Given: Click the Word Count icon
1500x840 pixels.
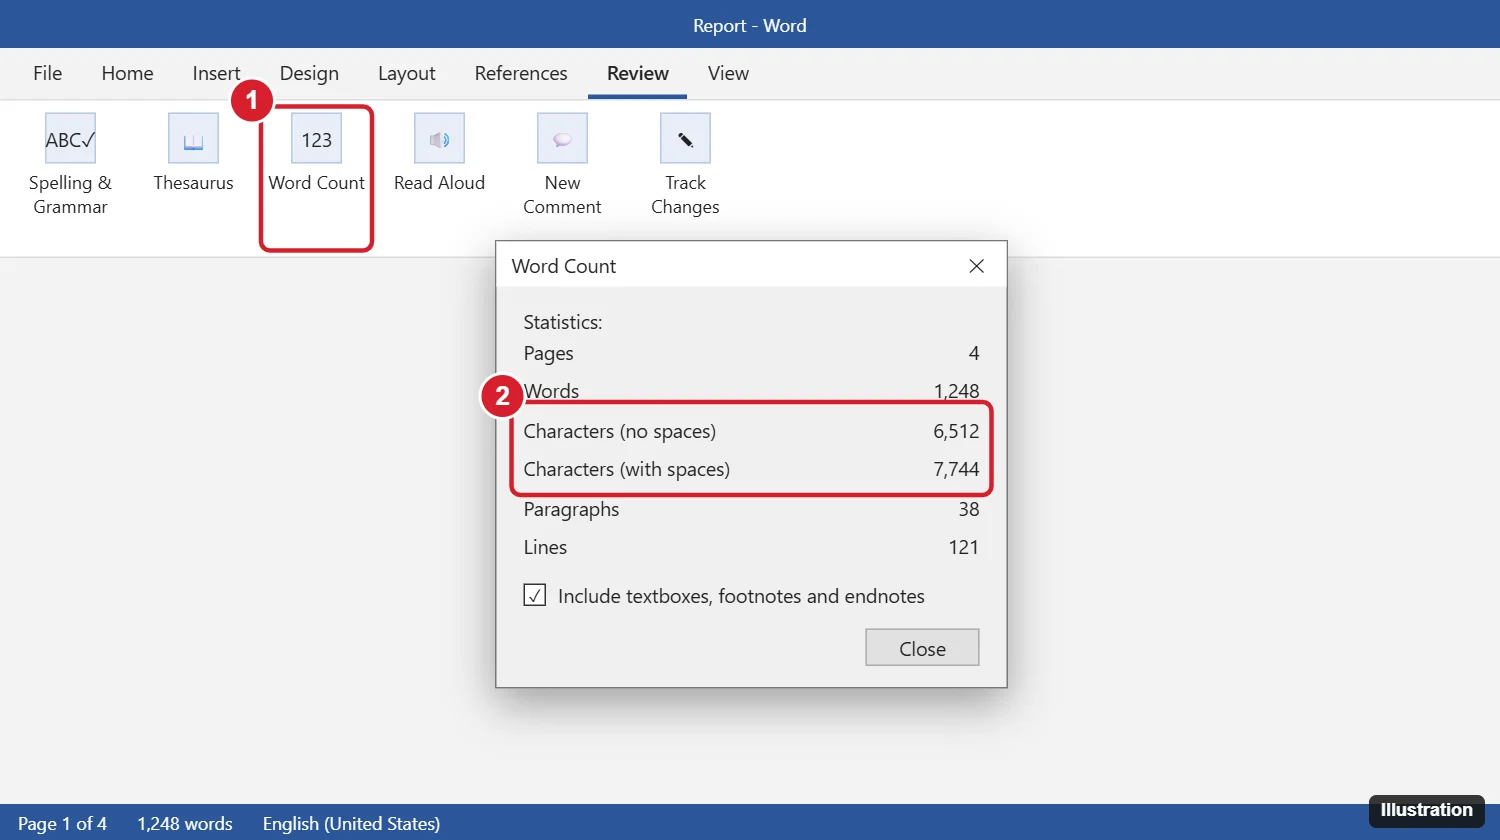Looking at the screenshot, I should (x=316, y=138).
